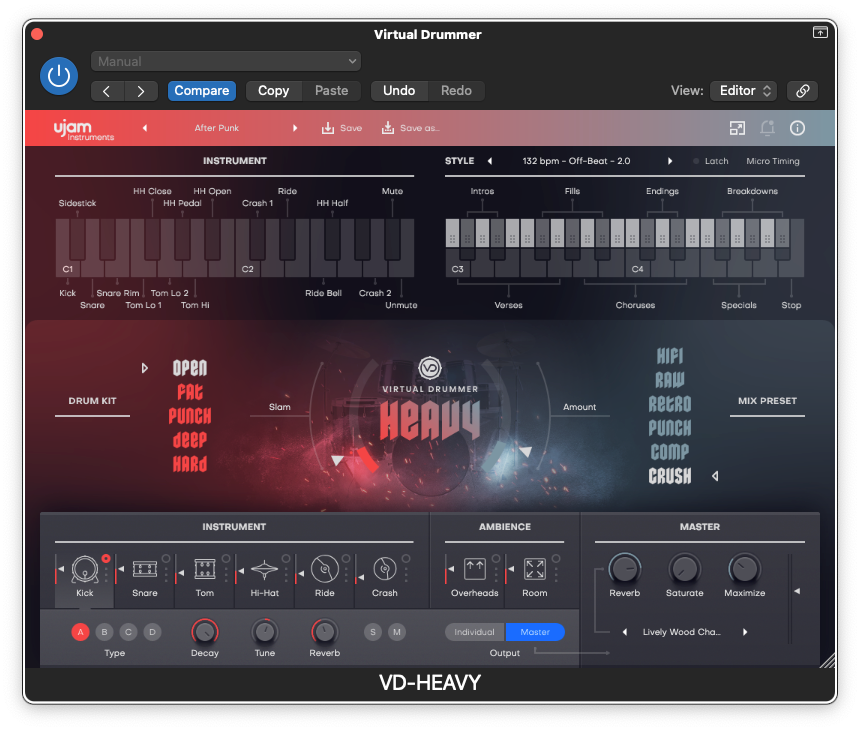The height and width of the screenshot is (731, 860).
Task: Select the Overheads ambience icon
Action: point(474,569)
